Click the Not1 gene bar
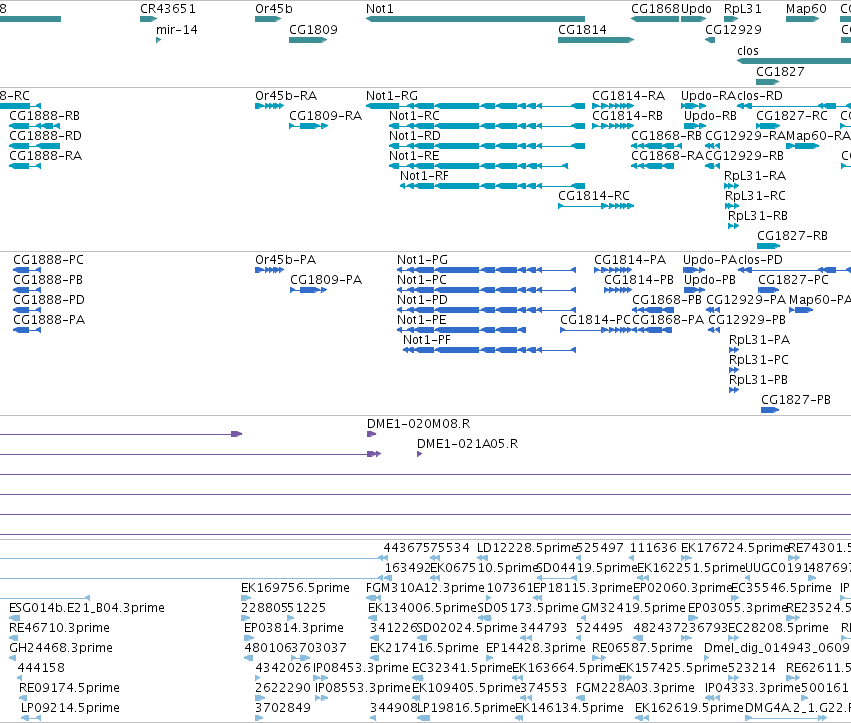The width and height of the screenshot is (851, 723). [475, 19]
